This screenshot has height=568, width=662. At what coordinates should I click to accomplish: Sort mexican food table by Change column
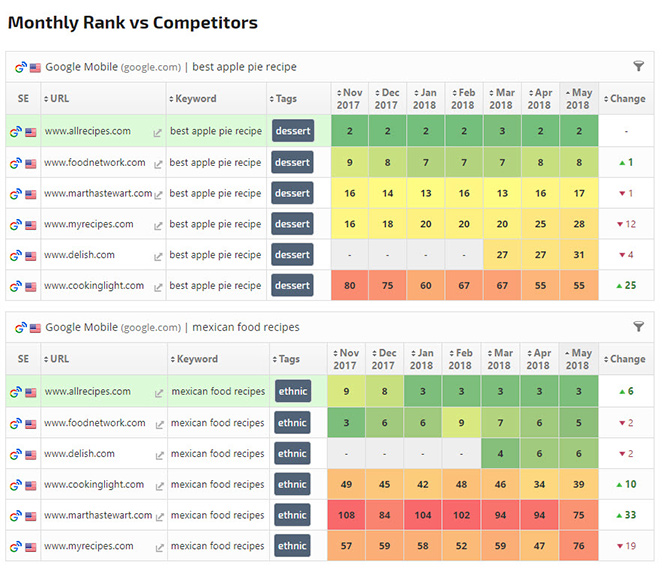tap(627, 359)
